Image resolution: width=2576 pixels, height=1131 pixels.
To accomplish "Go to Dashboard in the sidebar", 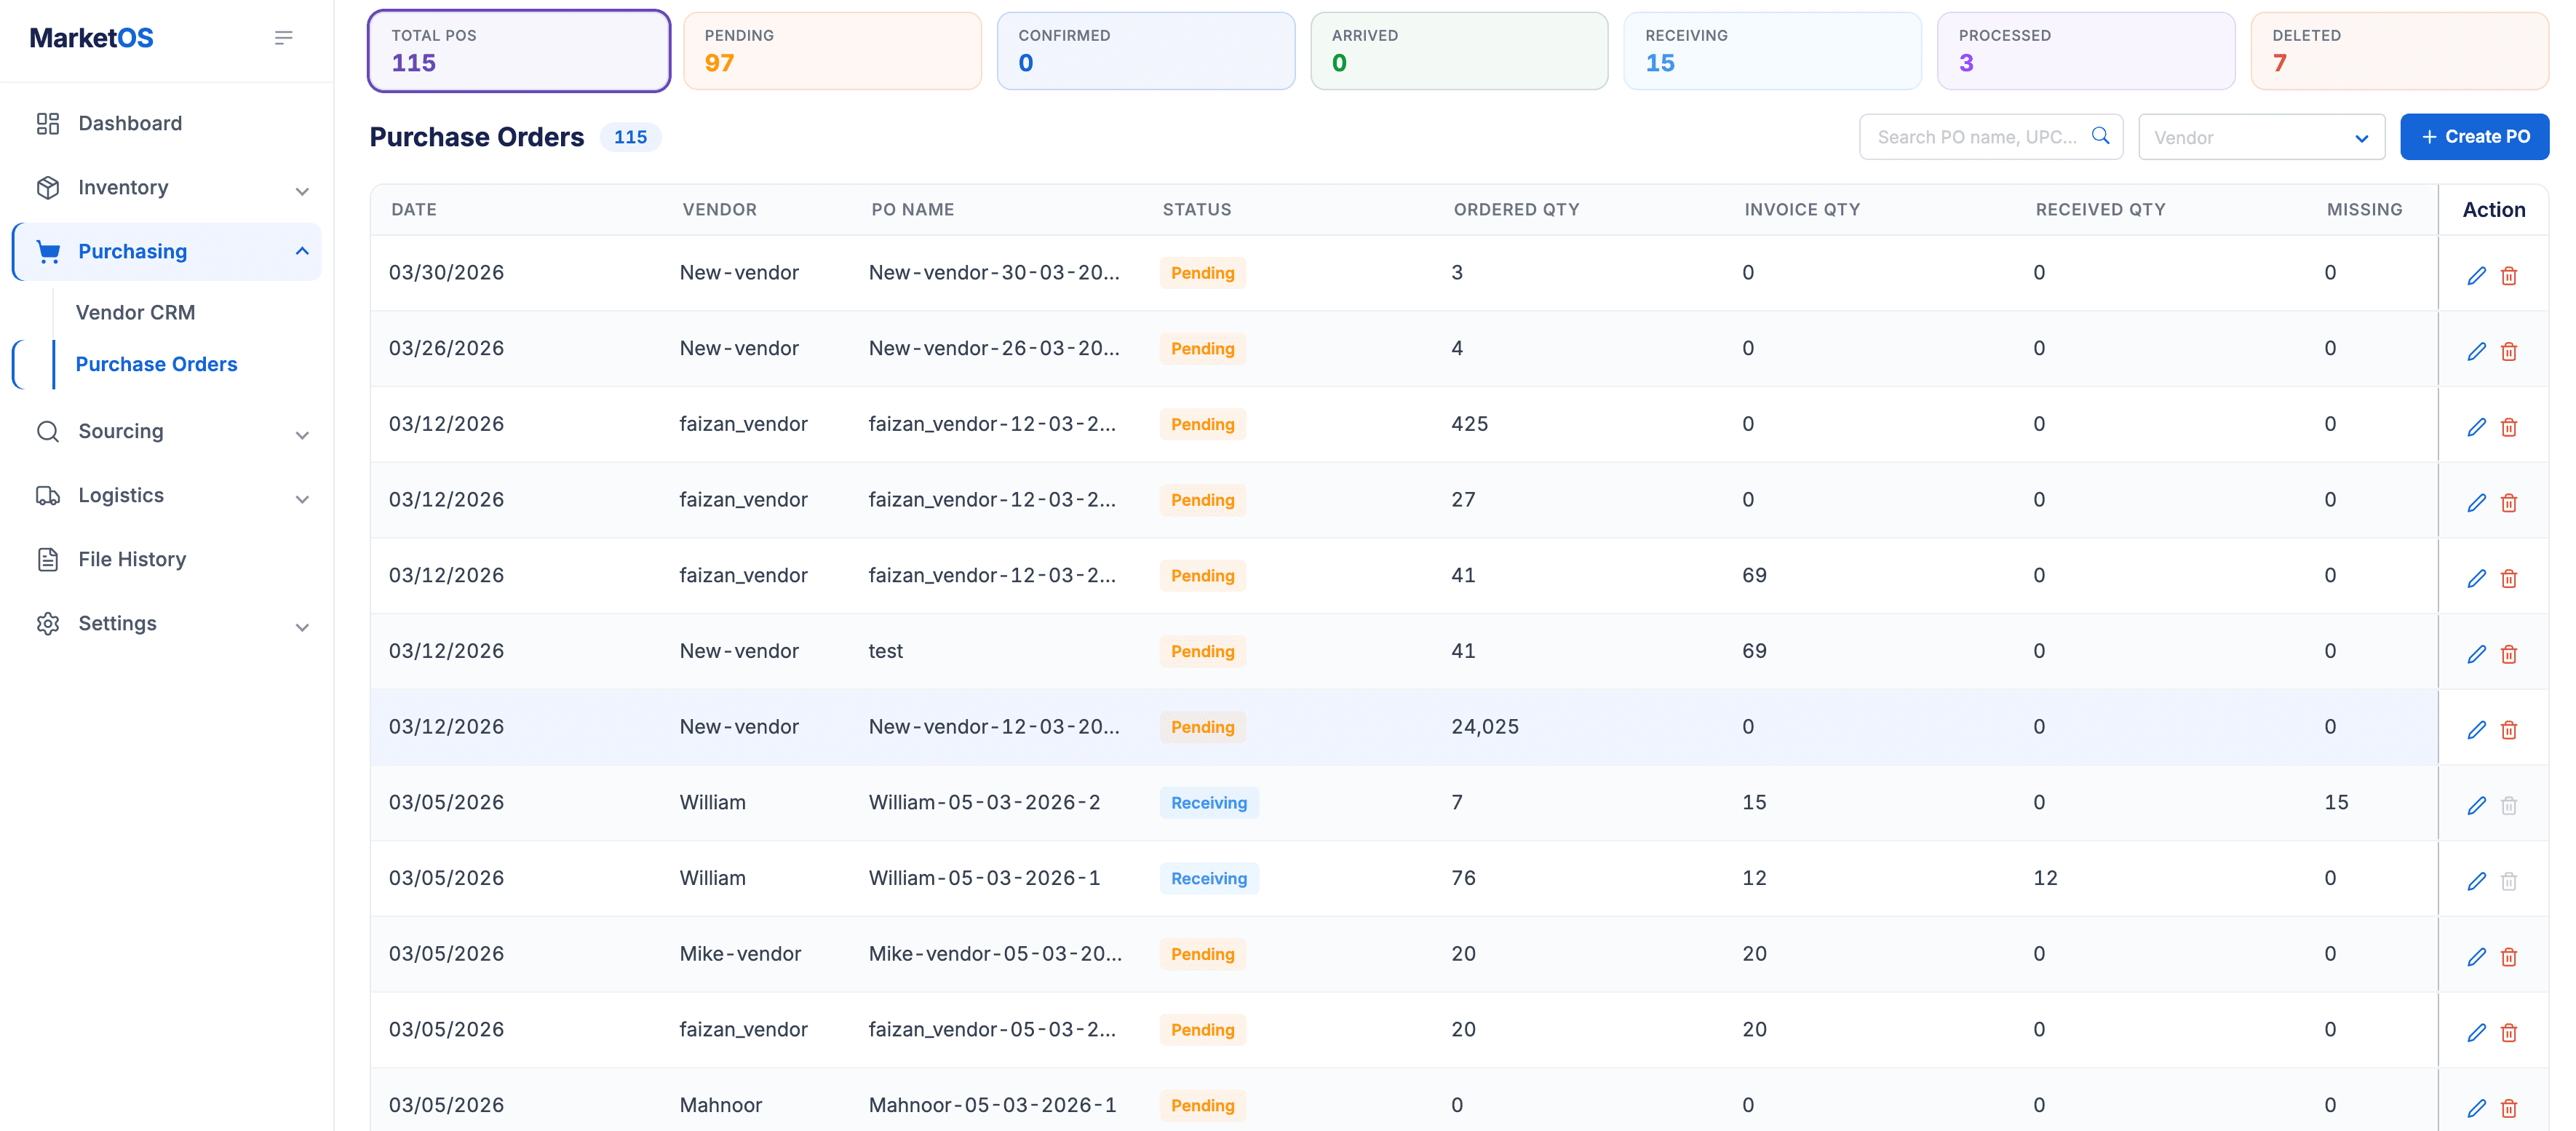I will 130,124.
